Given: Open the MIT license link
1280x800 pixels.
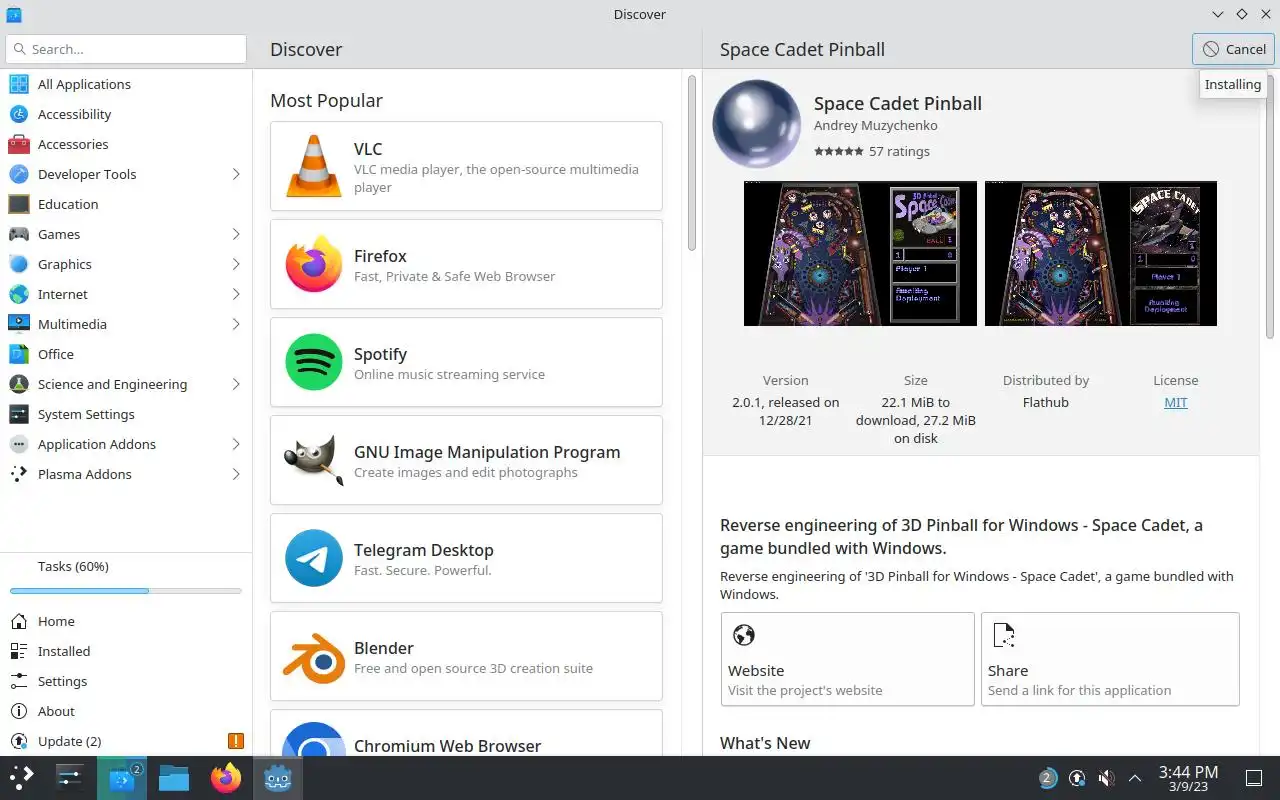Looking at the screenshot, I should 1176,402.
